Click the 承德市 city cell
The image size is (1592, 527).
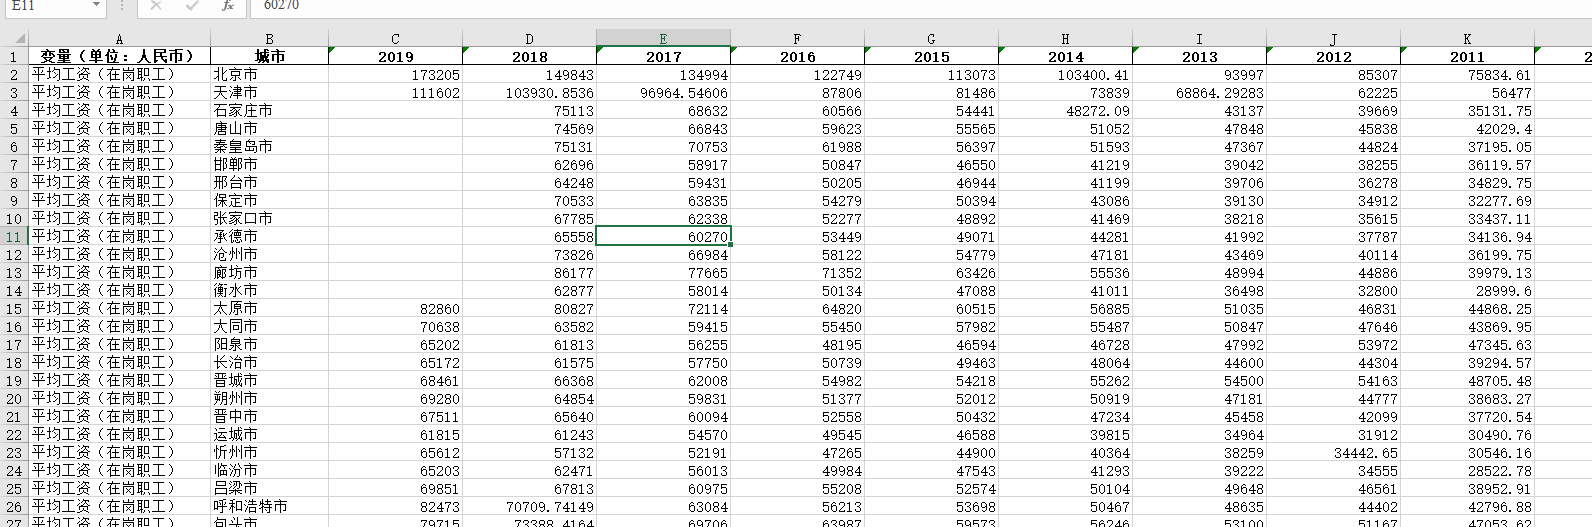[269, 236]
